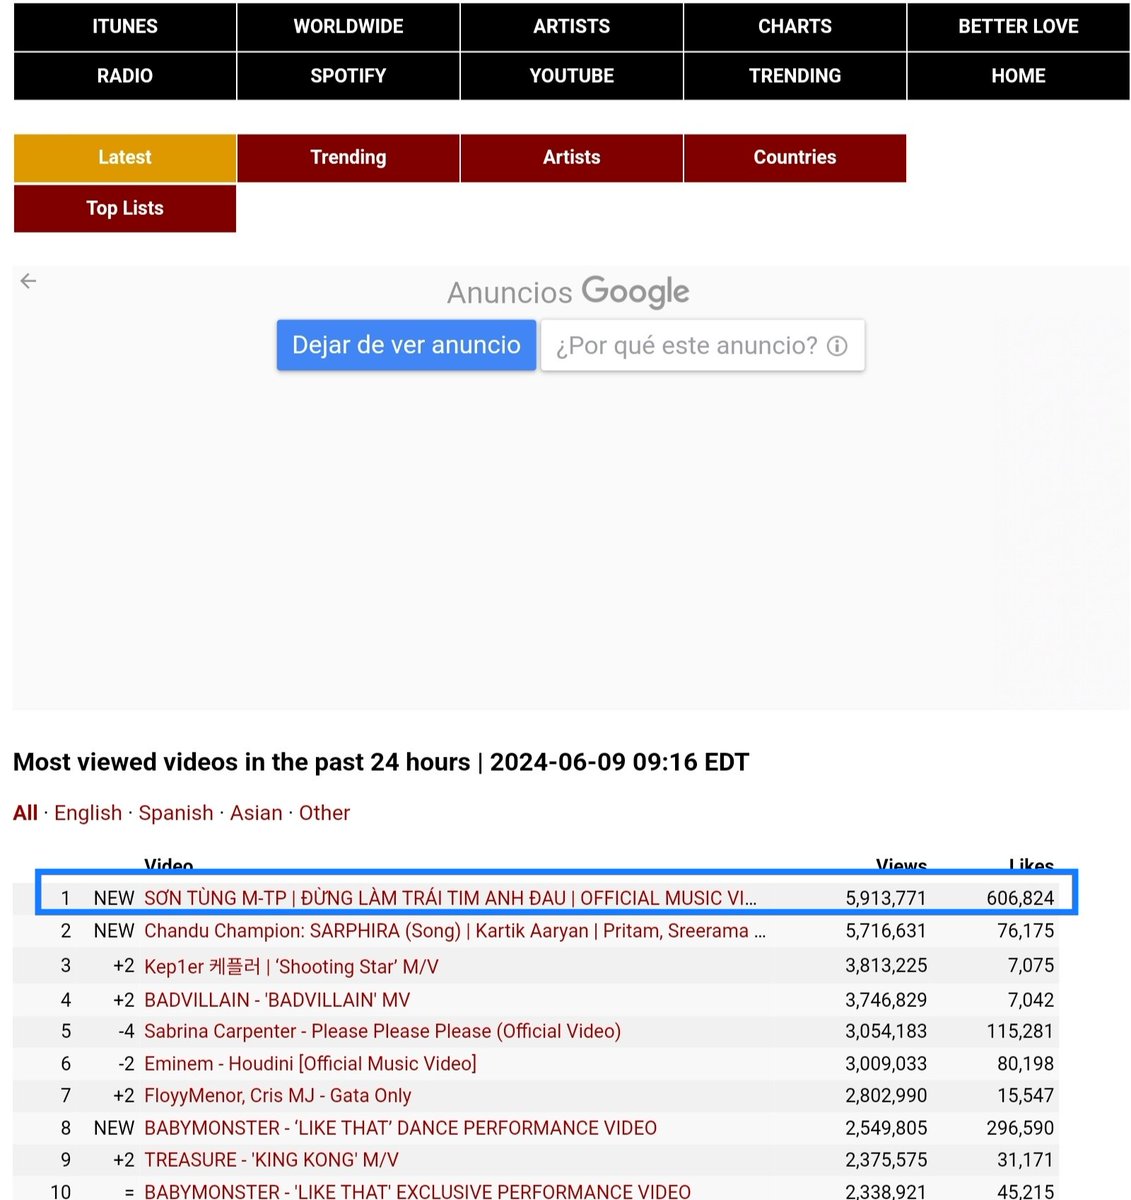Select the Latest tab
This screenshot has height=1200, width=1131.
[125, 158]
